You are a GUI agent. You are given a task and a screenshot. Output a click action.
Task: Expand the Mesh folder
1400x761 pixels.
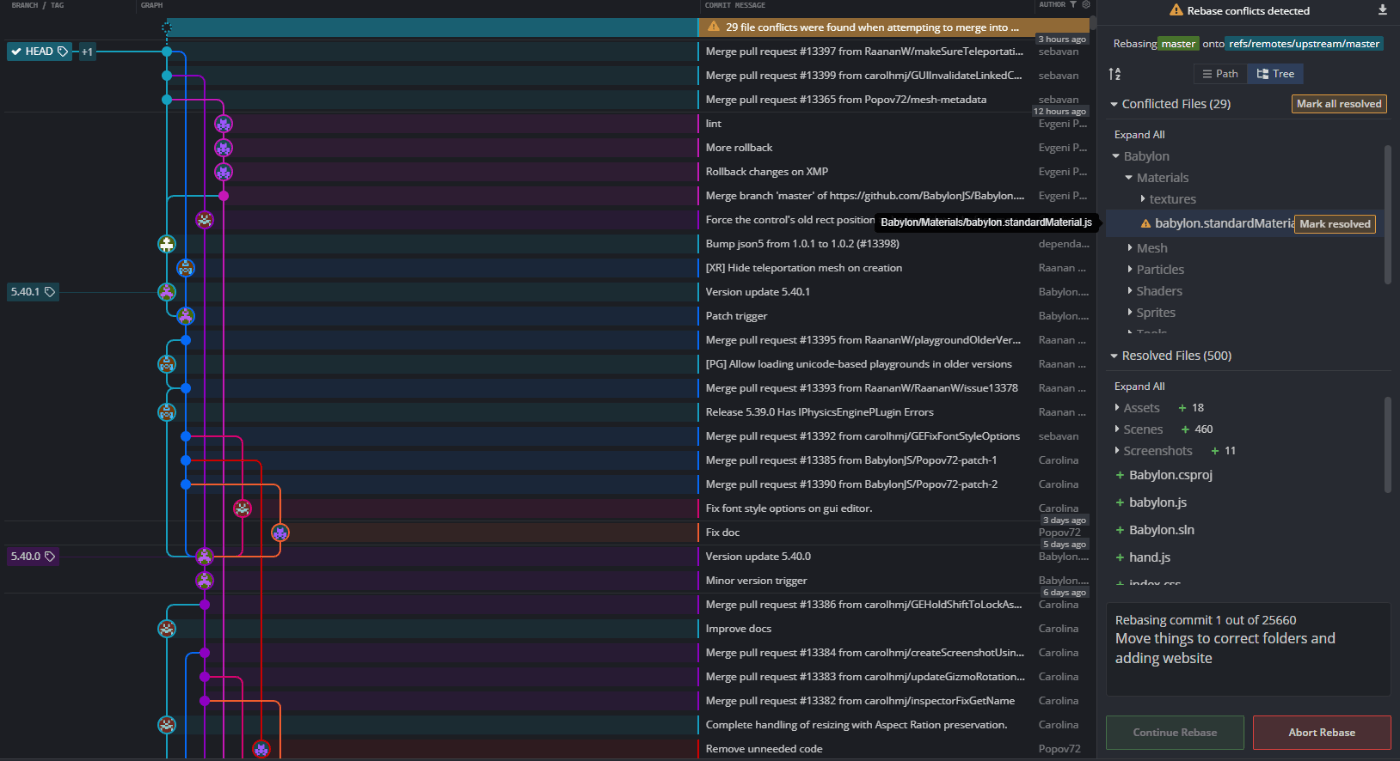click(x=1129, y=248)
